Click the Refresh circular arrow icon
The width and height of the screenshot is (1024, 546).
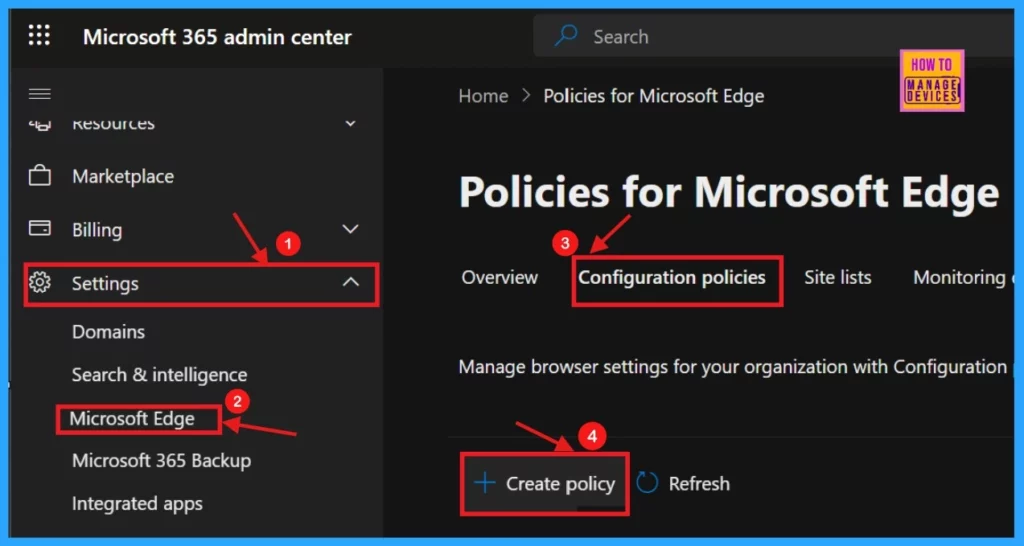[647, 483]
